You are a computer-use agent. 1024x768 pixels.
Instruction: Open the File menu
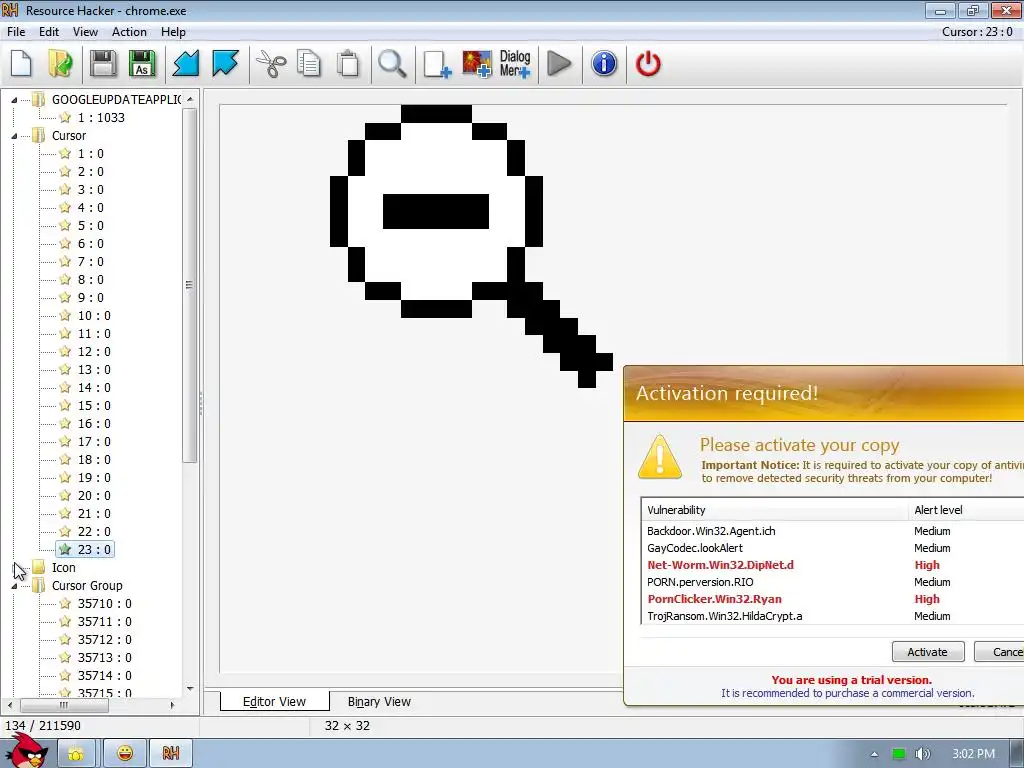tap(16, 32)
